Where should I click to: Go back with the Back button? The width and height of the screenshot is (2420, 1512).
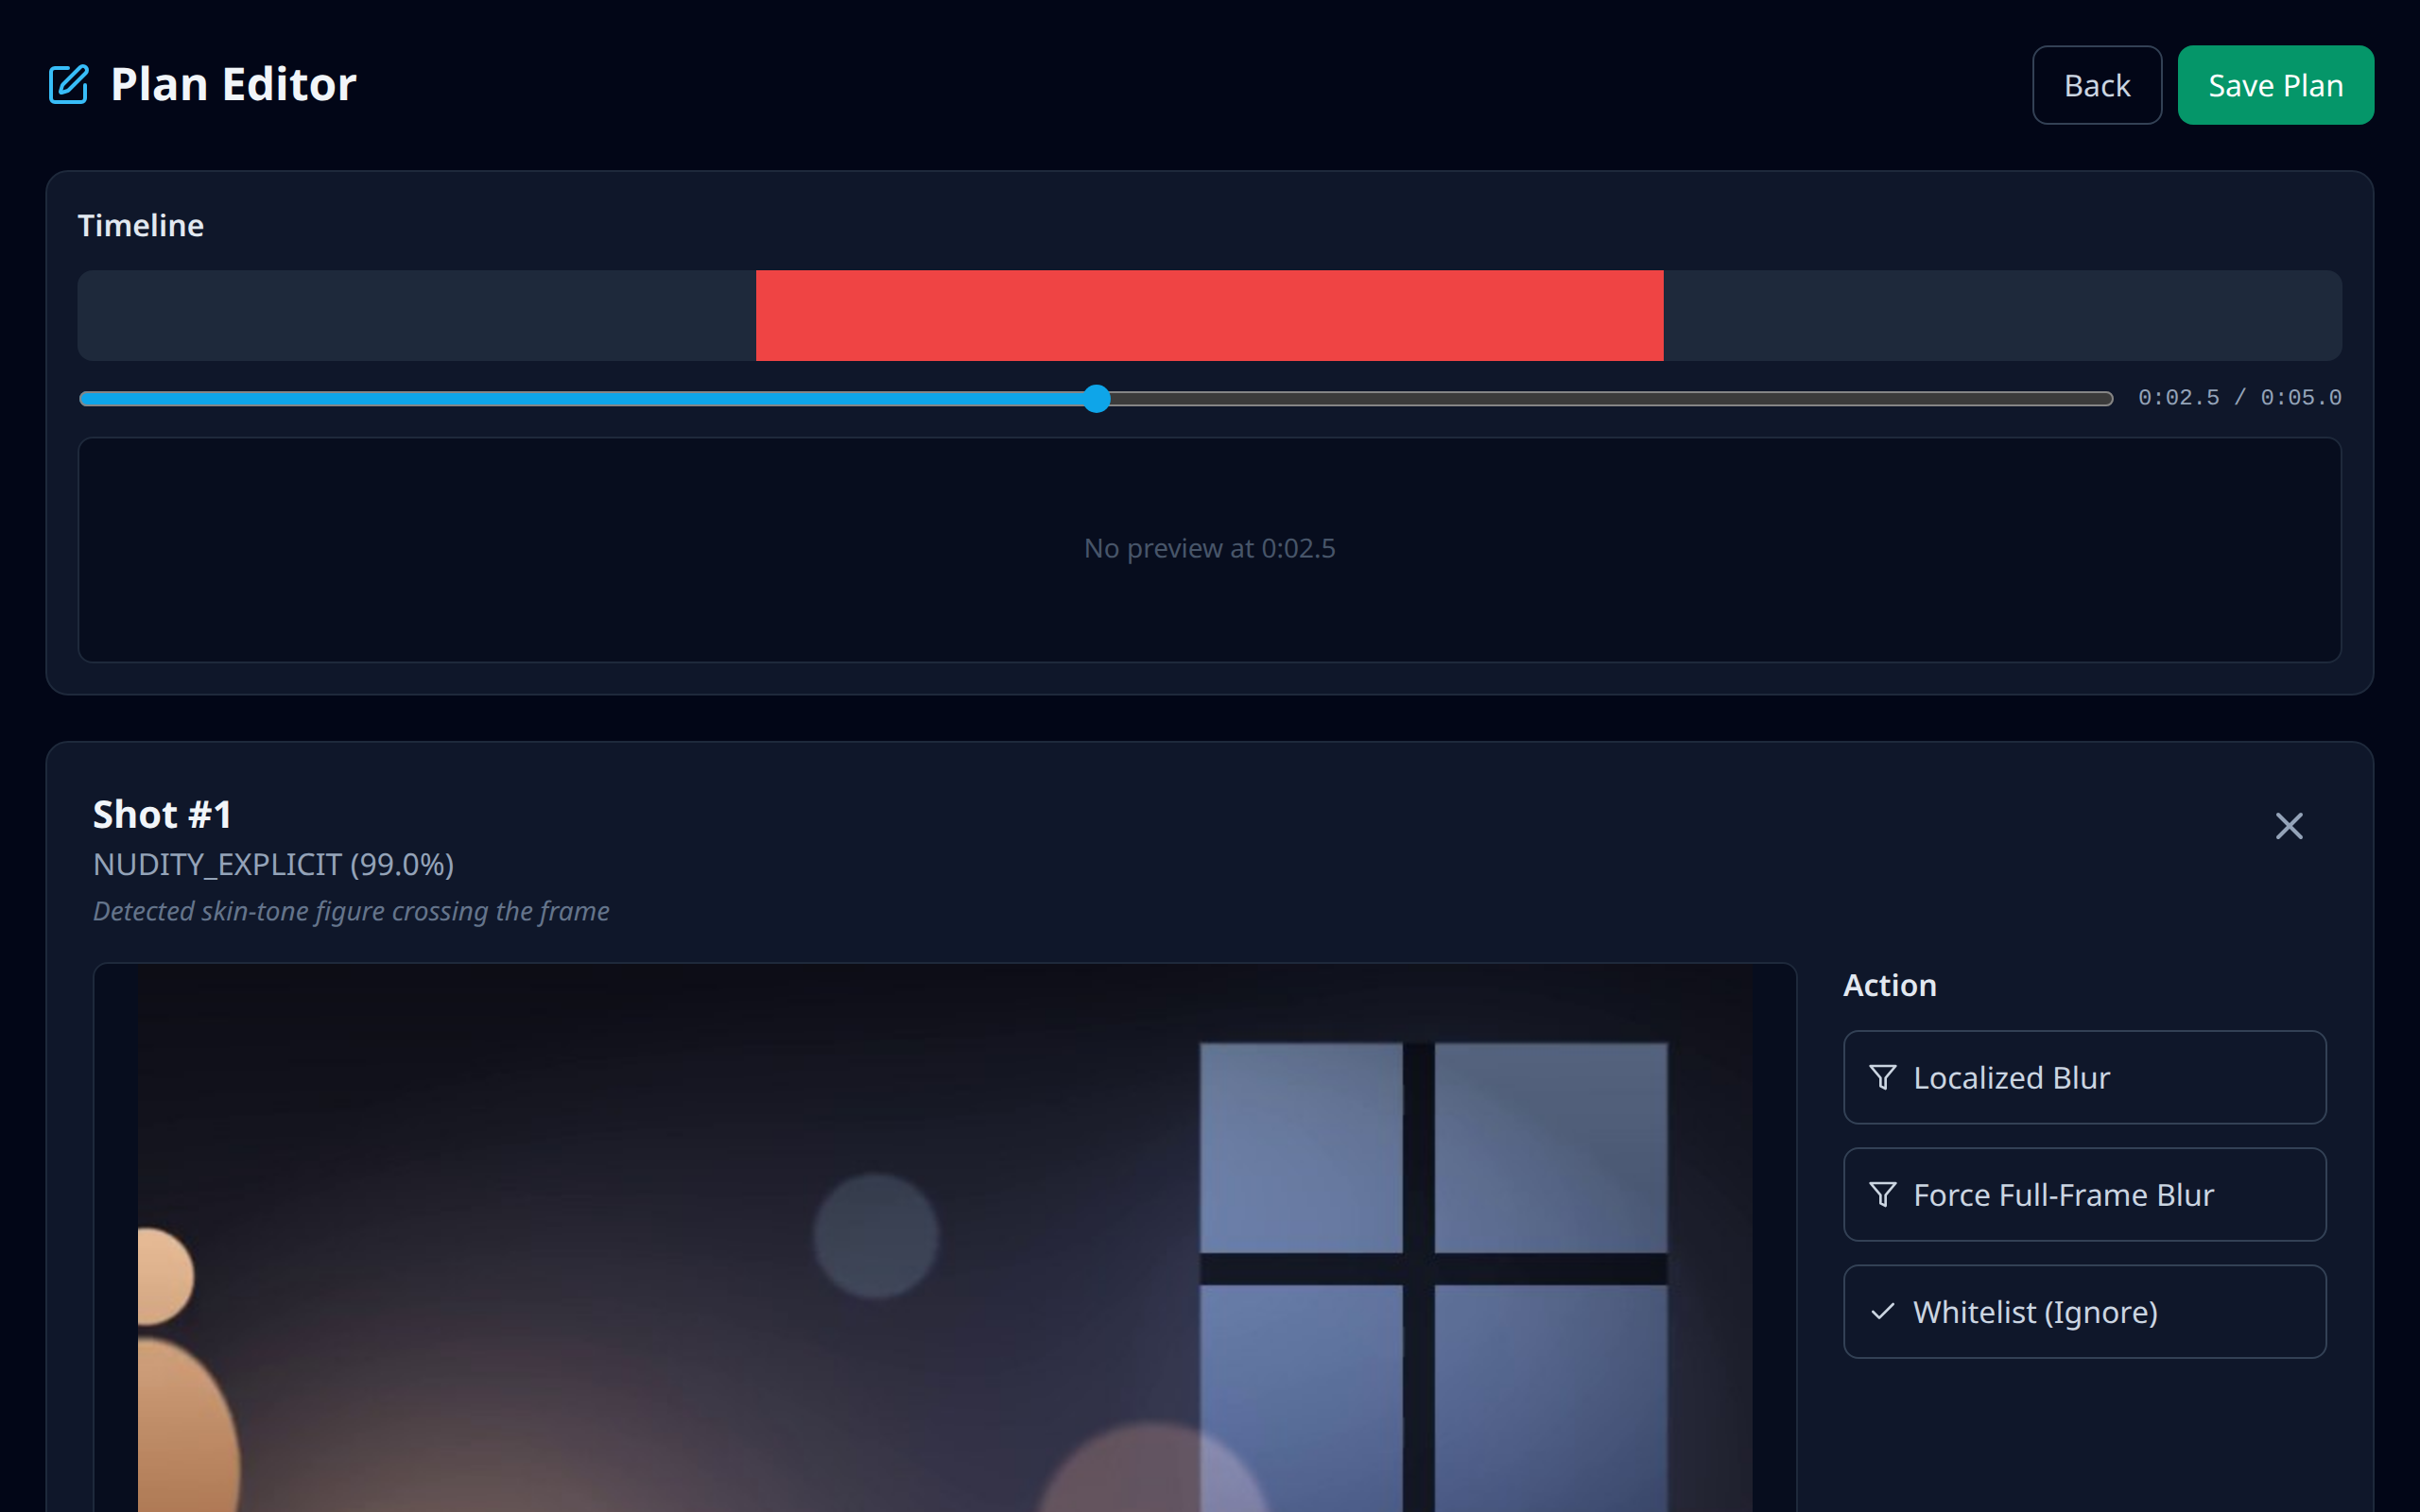[2096, 85]
